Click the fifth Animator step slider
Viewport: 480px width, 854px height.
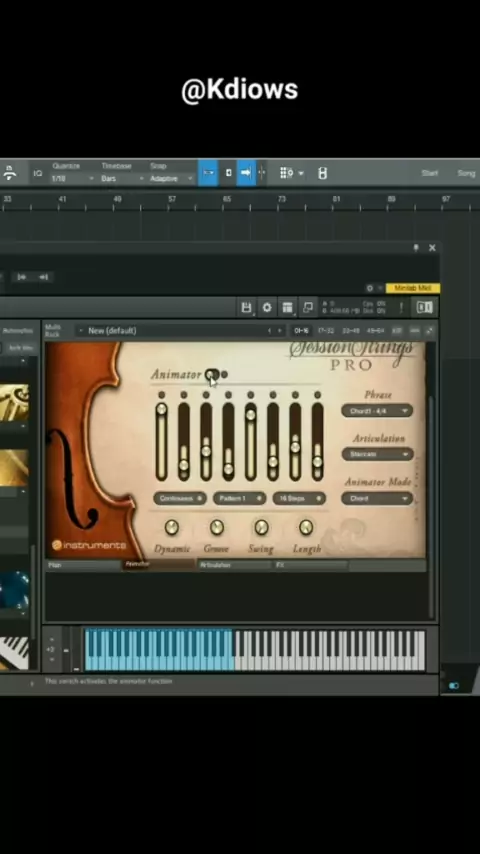tap(251, 442)
